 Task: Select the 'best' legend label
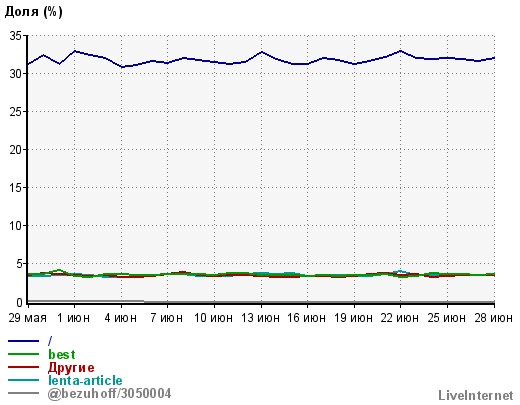pyautogui.click(x=62, y=354)
